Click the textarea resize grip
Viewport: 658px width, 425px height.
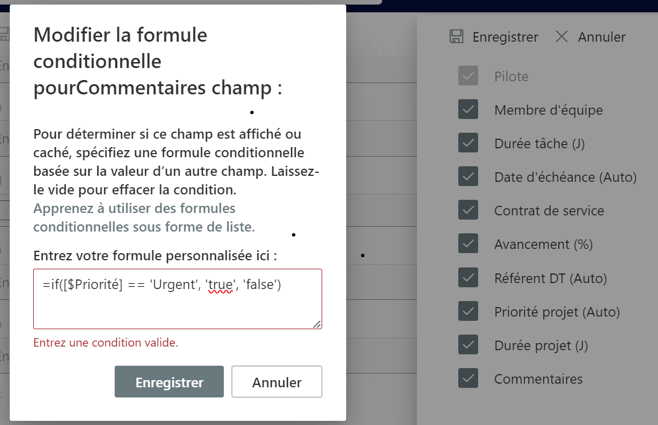click(317, 323)
